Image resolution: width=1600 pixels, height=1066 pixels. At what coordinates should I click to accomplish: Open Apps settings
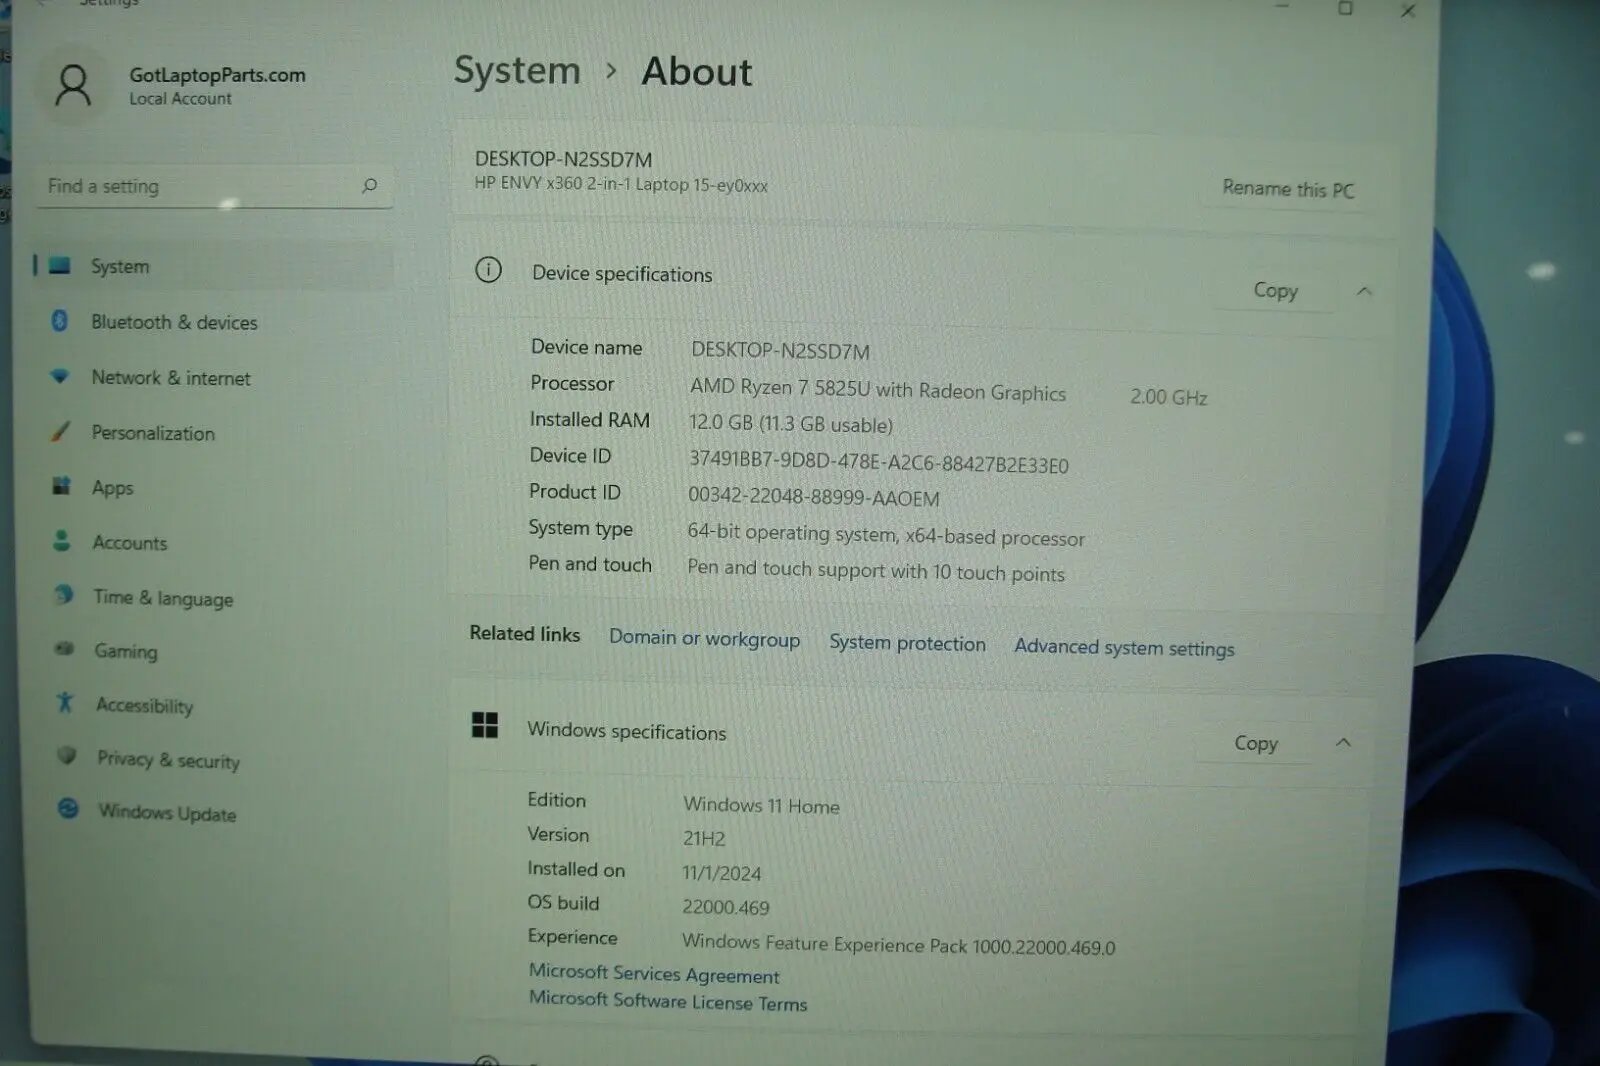tap(112, 488)
